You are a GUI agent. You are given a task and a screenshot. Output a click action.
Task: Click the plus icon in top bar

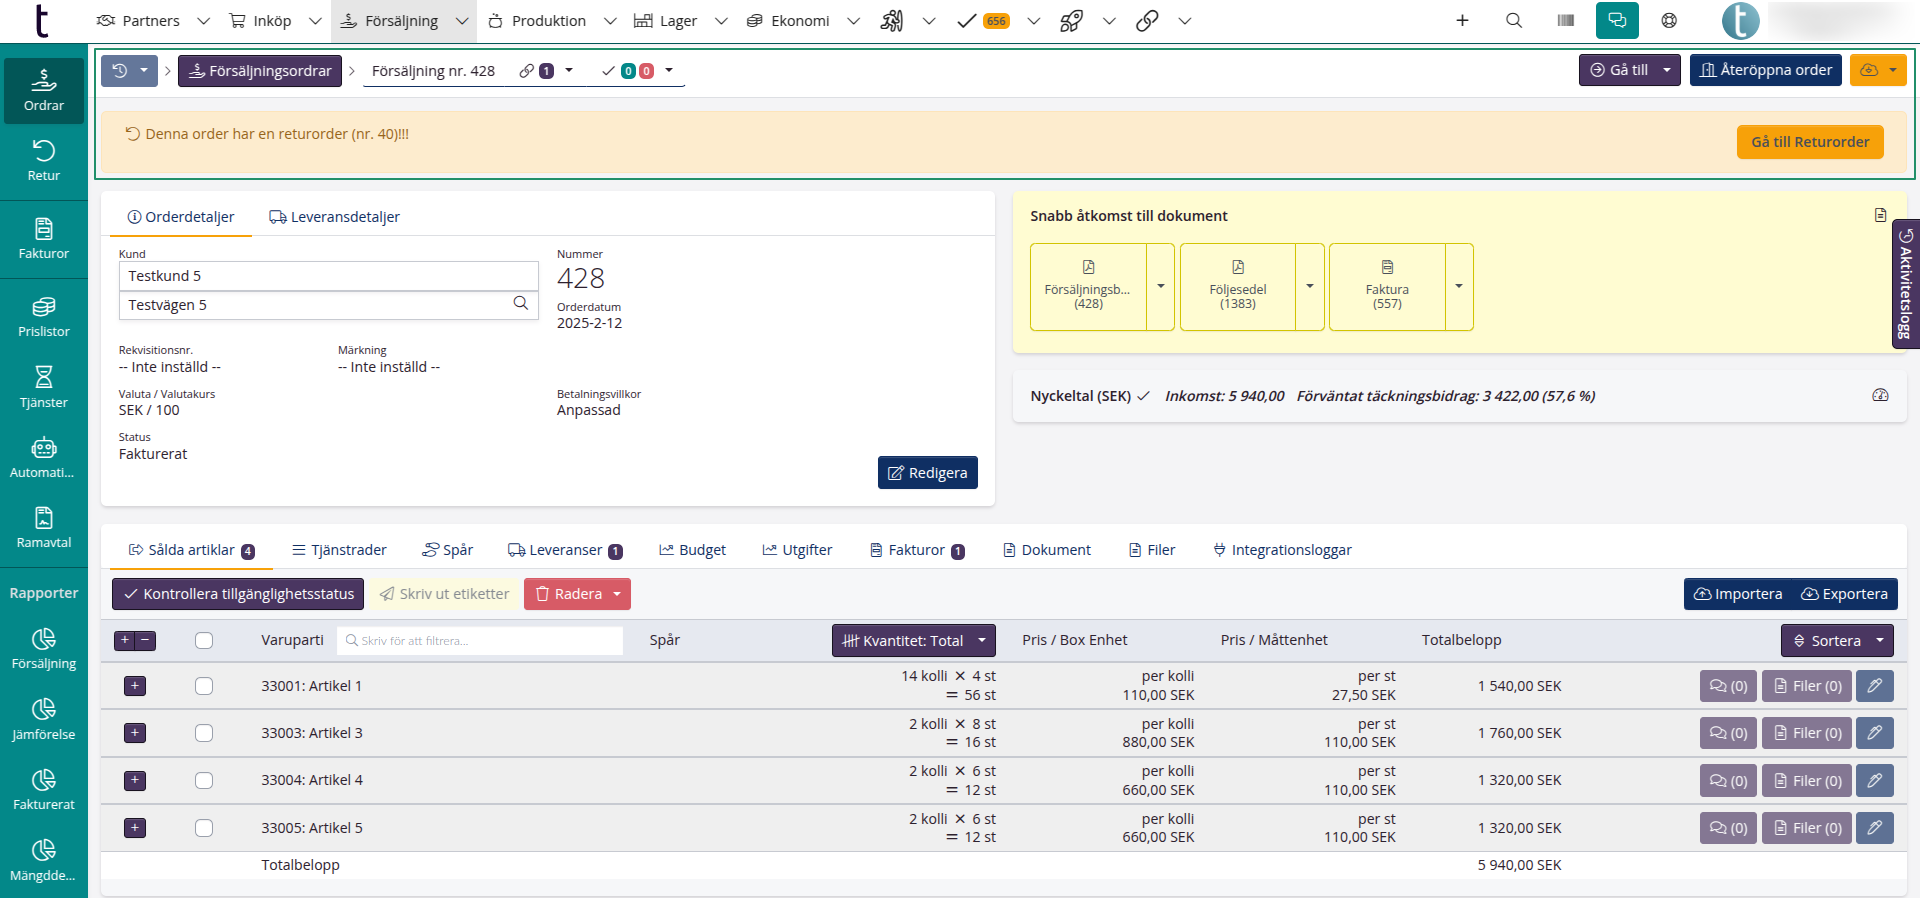pyautogui.click(x=1462, y=20)
